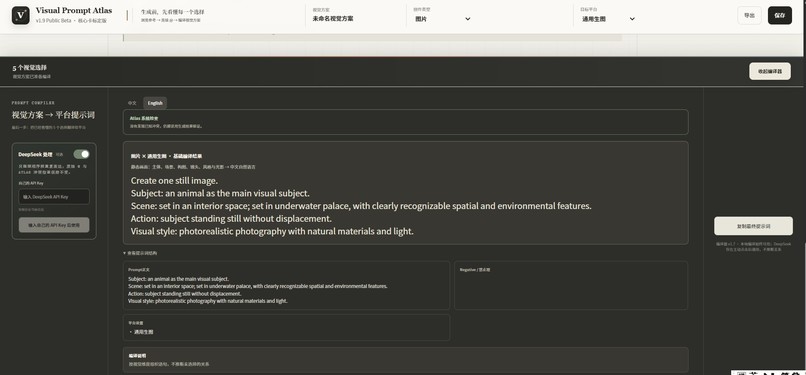
Task: Toggle the DeepSeek processing switch
Action: [81, 154]
